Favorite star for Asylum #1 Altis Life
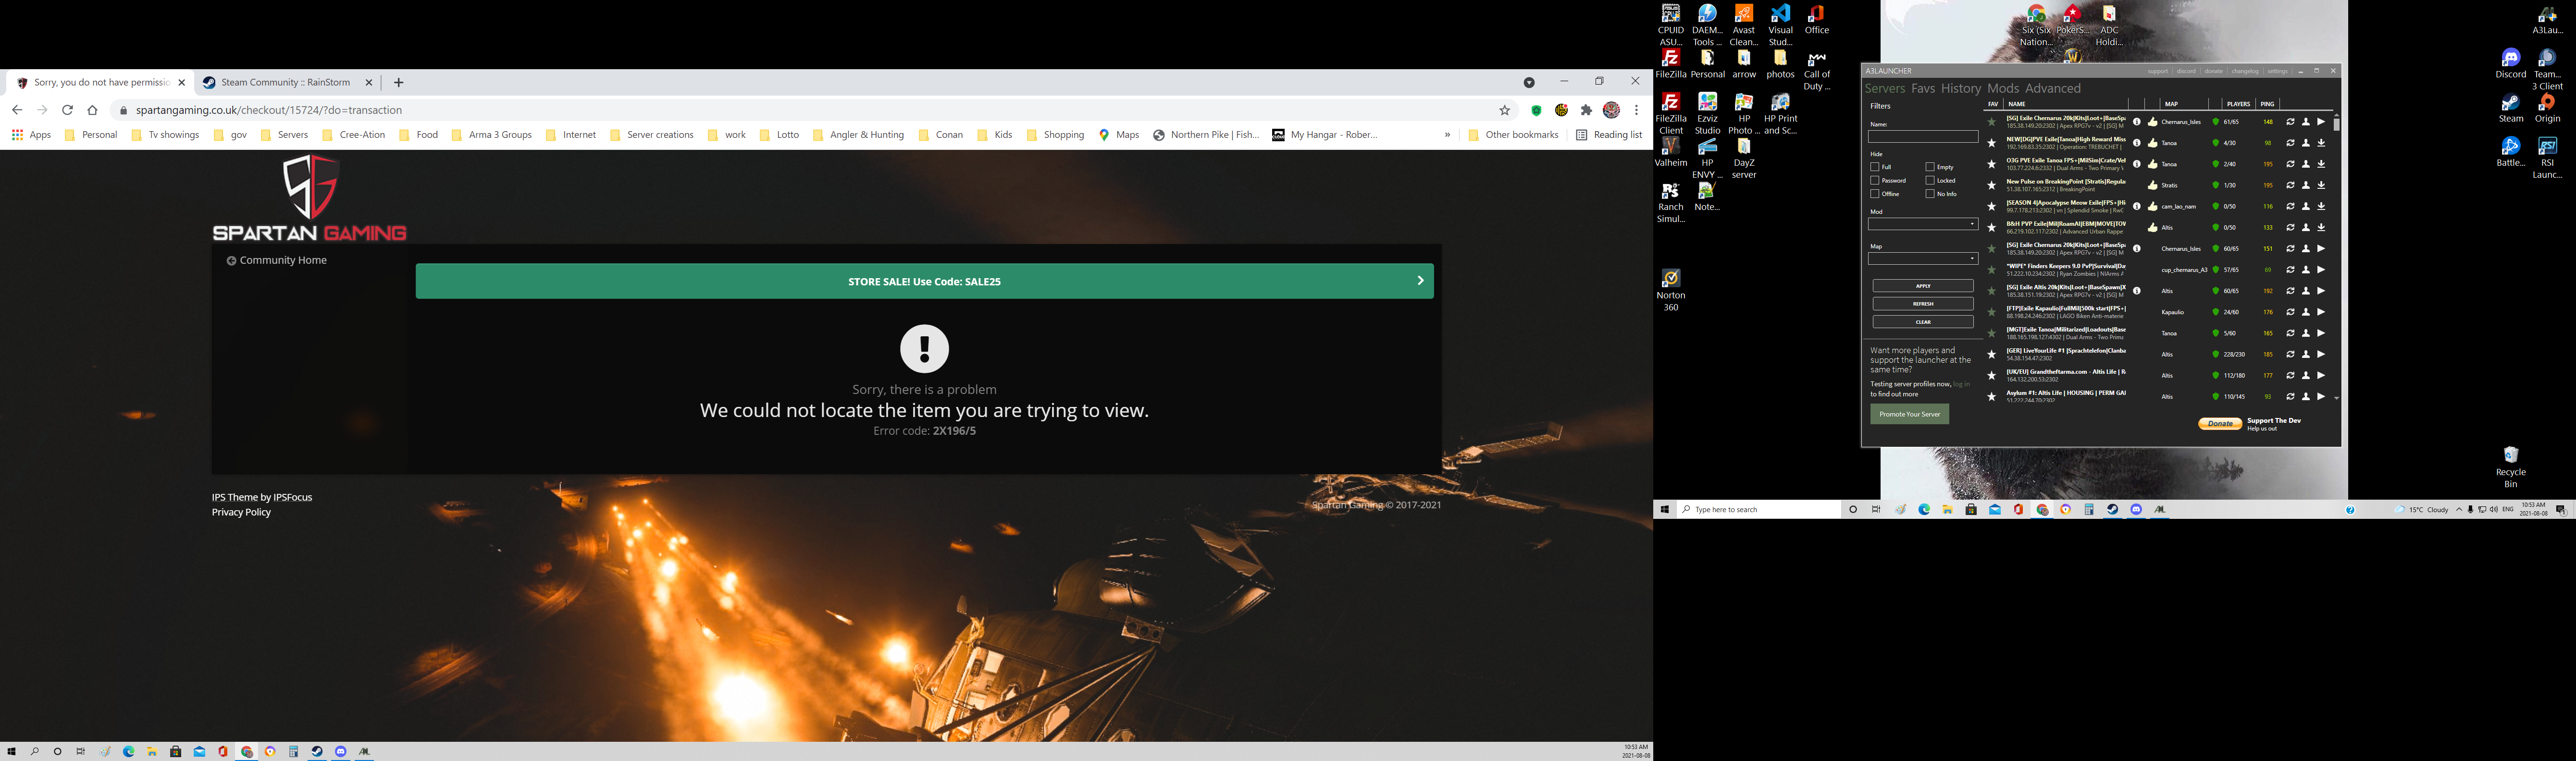This screenshot has width=2576, height=761. coord(1991,397)
